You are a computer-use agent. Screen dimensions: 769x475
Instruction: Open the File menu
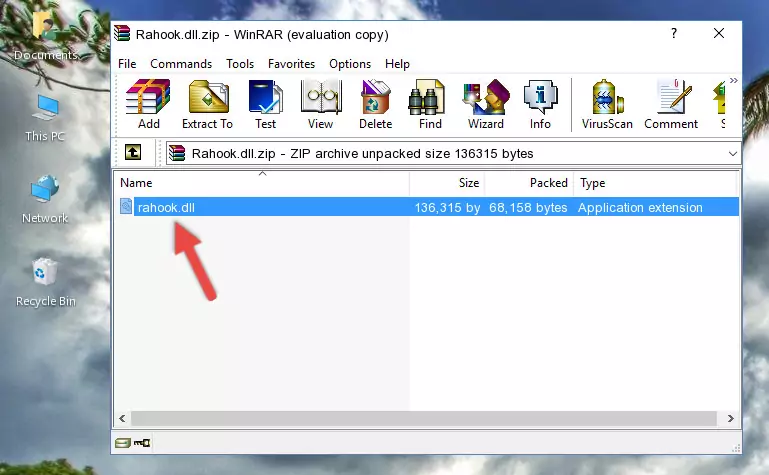pos(127,64)
